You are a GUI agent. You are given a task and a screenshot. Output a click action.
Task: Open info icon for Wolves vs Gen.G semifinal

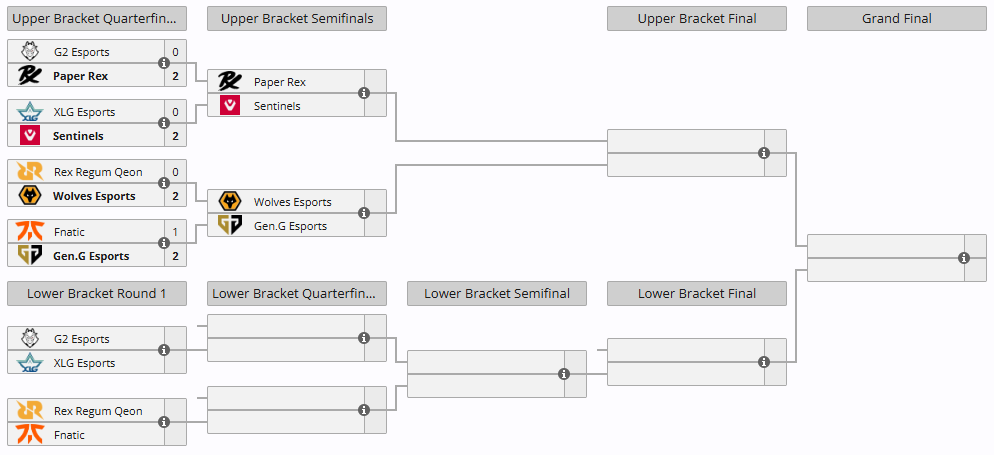(364, 213)
